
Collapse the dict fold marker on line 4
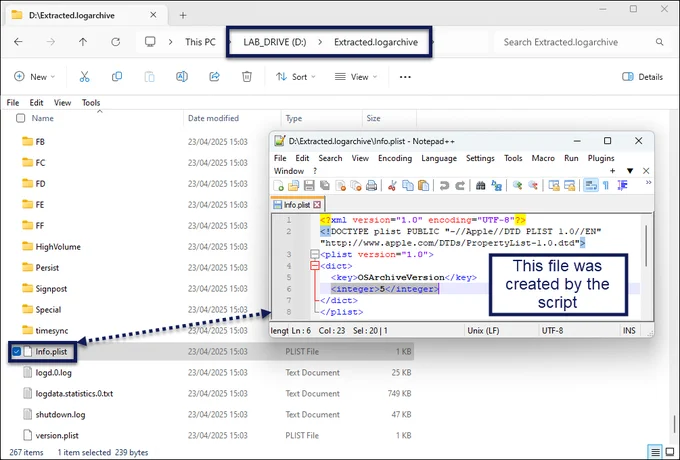click(315, 266)
